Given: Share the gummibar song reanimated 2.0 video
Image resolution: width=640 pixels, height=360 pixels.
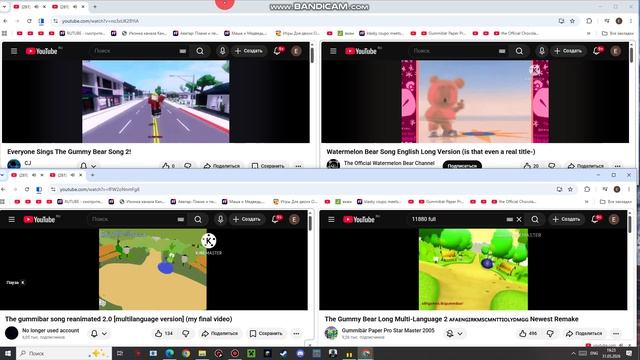Looking at the screenshot, I should tap(220, 333).
